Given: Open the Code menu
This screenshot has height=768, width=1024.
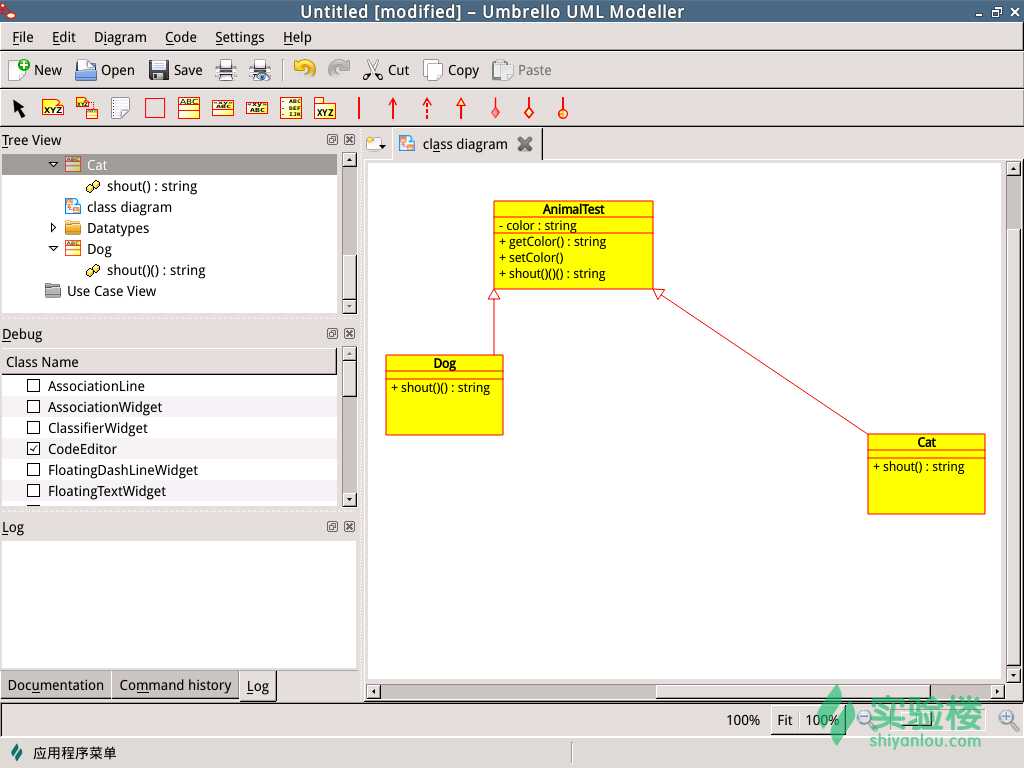Looking at the screenshot, I should click(180, 37).
